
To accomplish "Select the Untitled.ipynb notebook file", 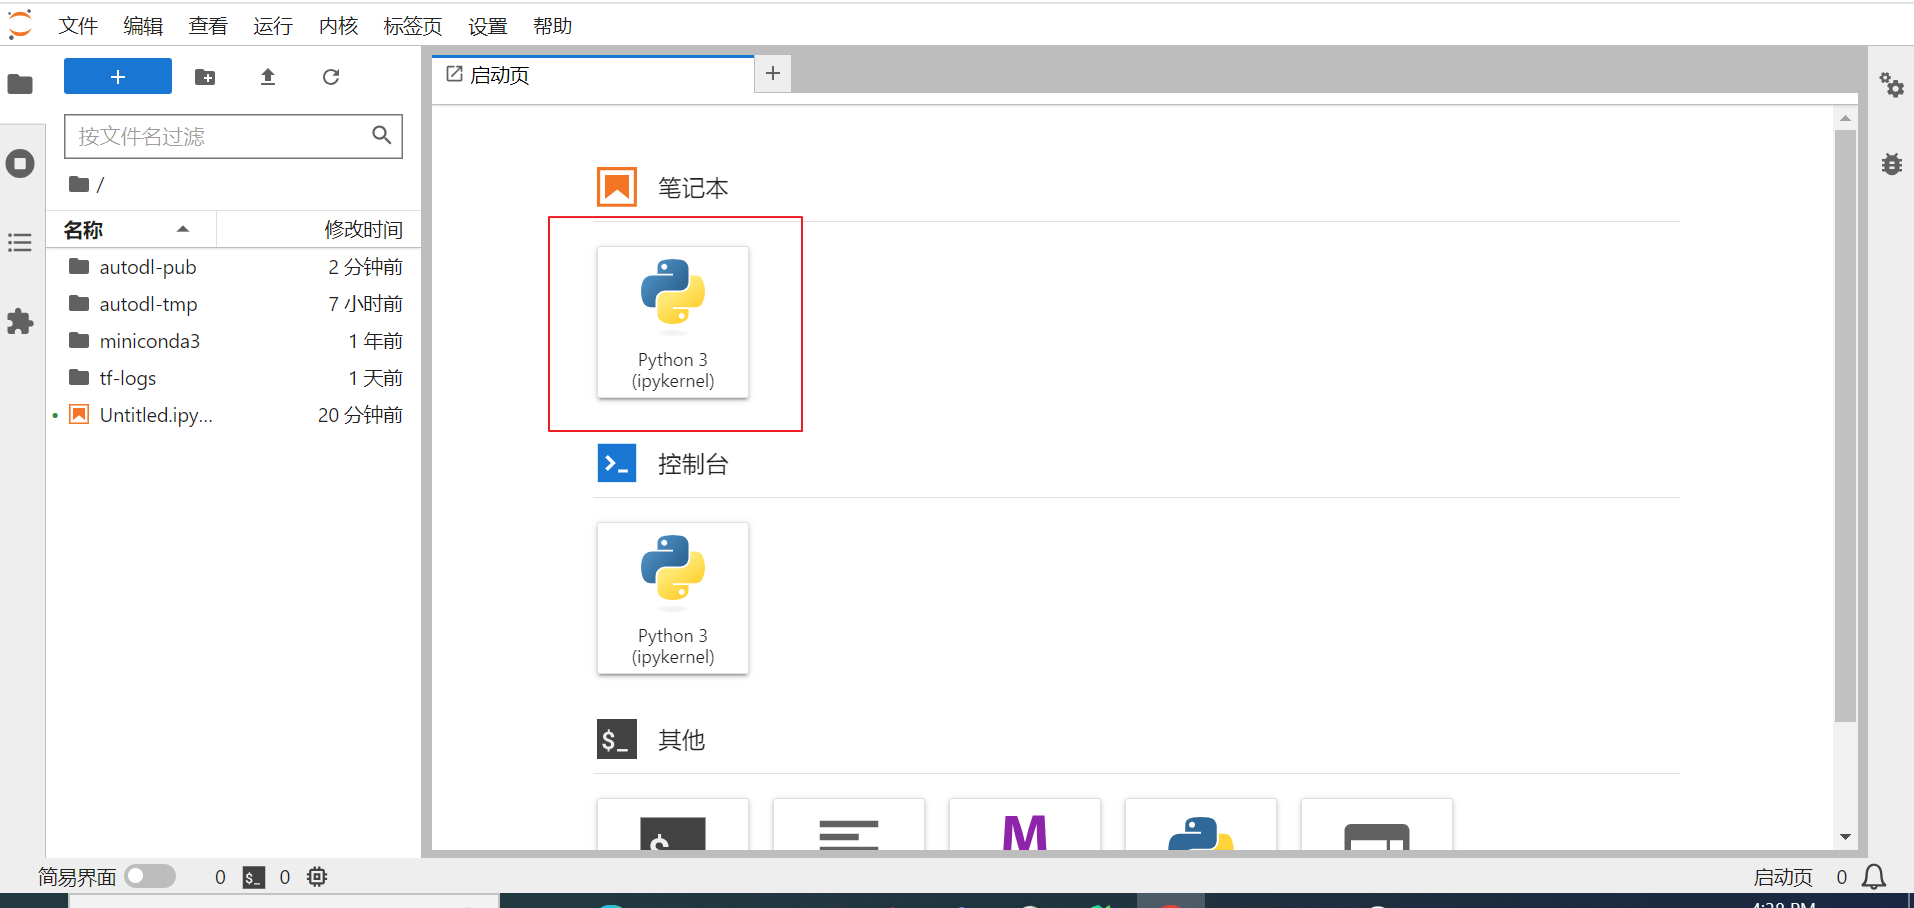I will tap(235, 415).
